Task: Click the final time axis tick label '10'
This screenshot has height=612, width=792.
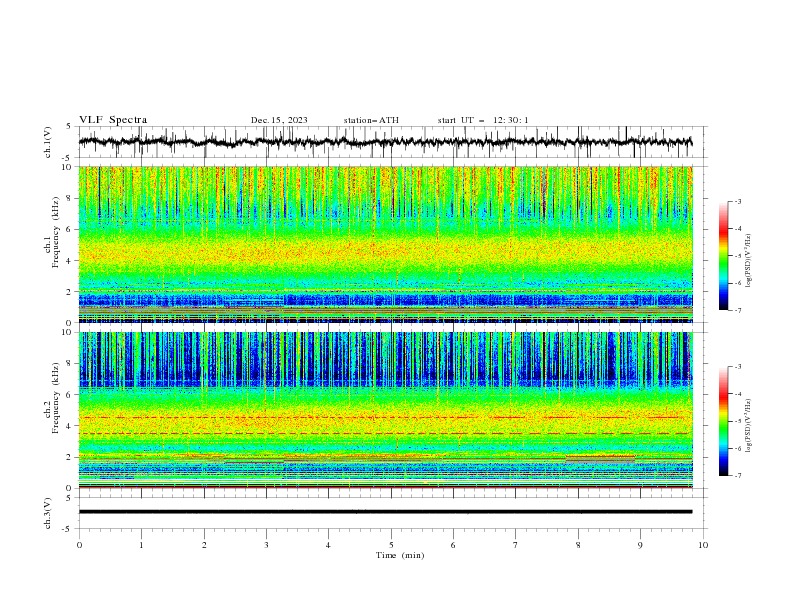Action: [x=703, y=545]
